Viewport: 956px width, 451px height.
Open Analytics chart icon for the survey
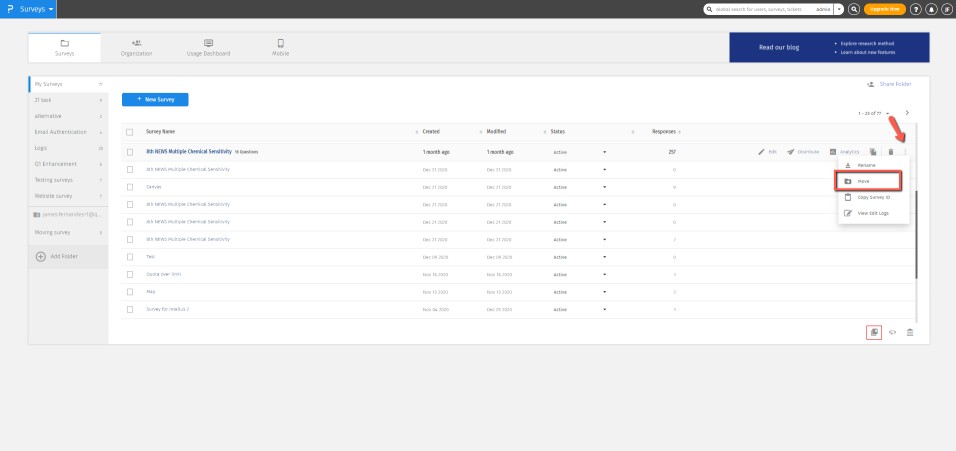(x=833, y=152)
